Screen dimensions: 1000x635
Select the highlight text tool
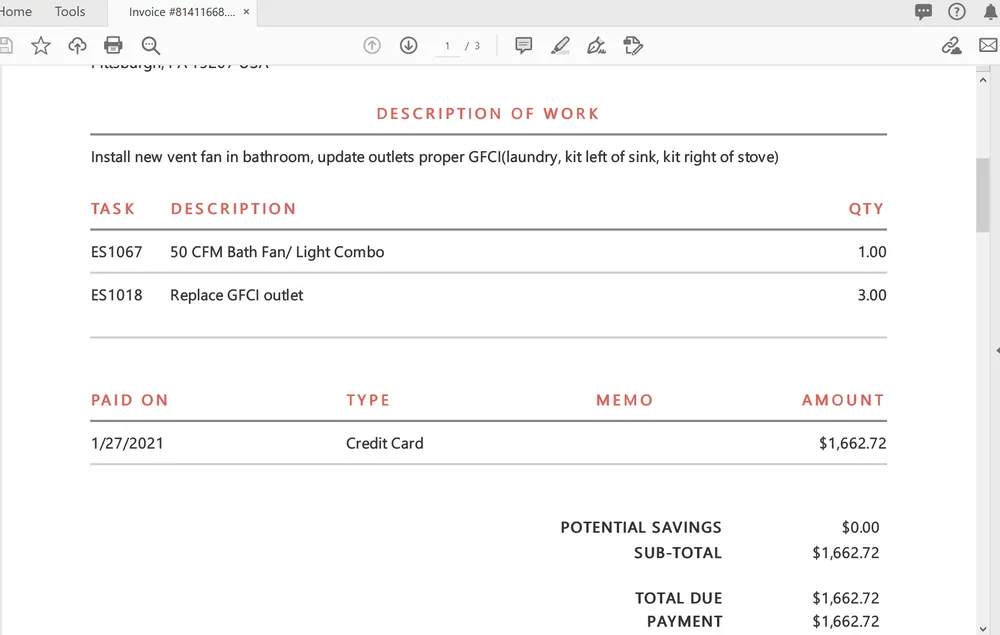(x=560, y=45)
